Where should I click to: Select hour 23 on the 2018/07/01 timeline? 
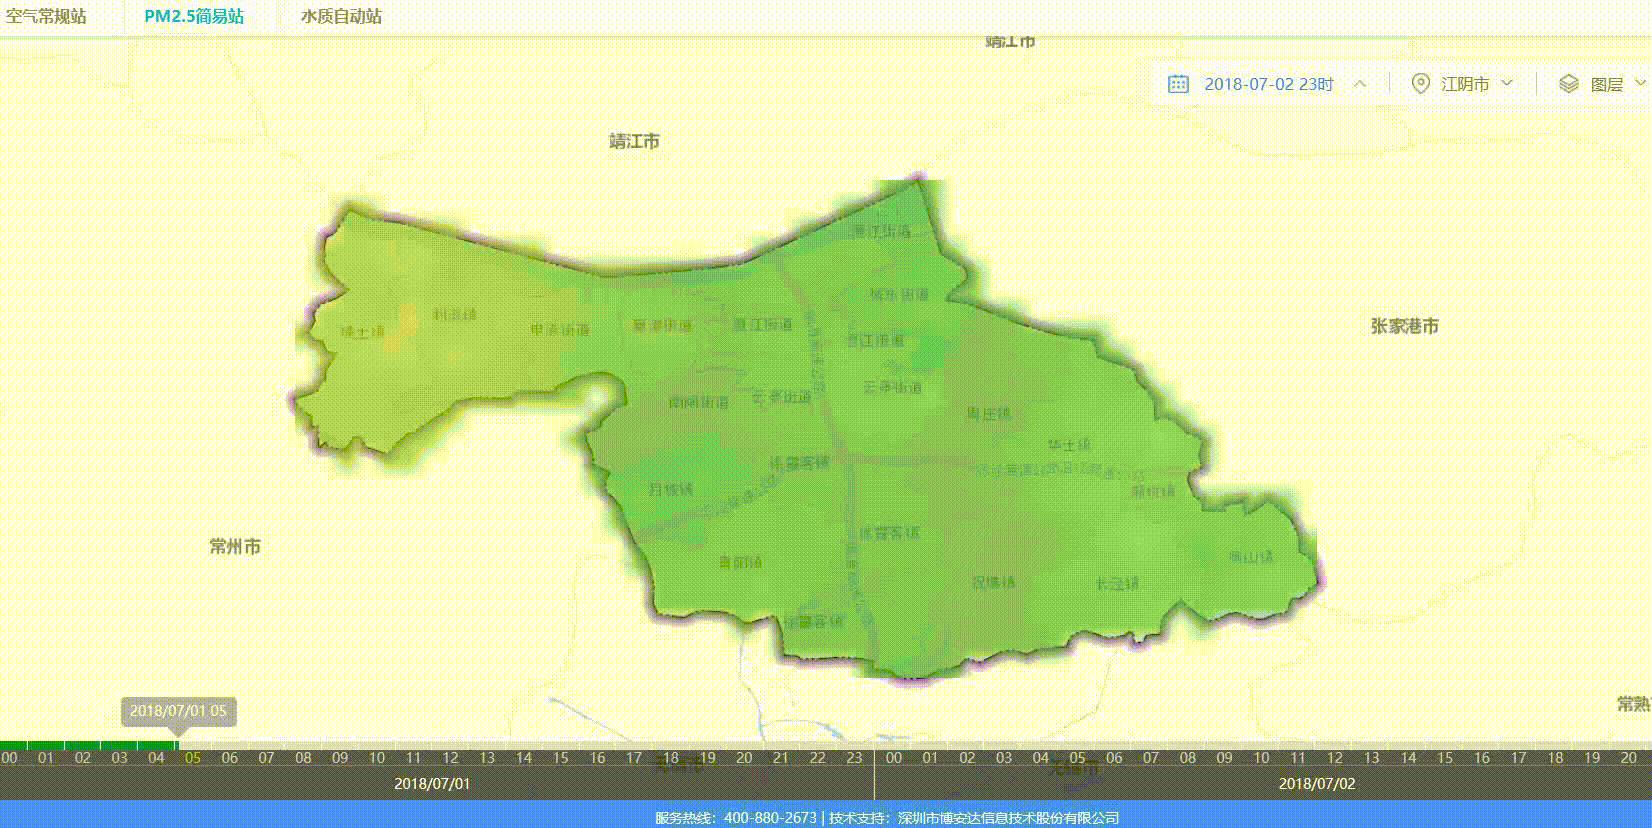coord(854,758)
